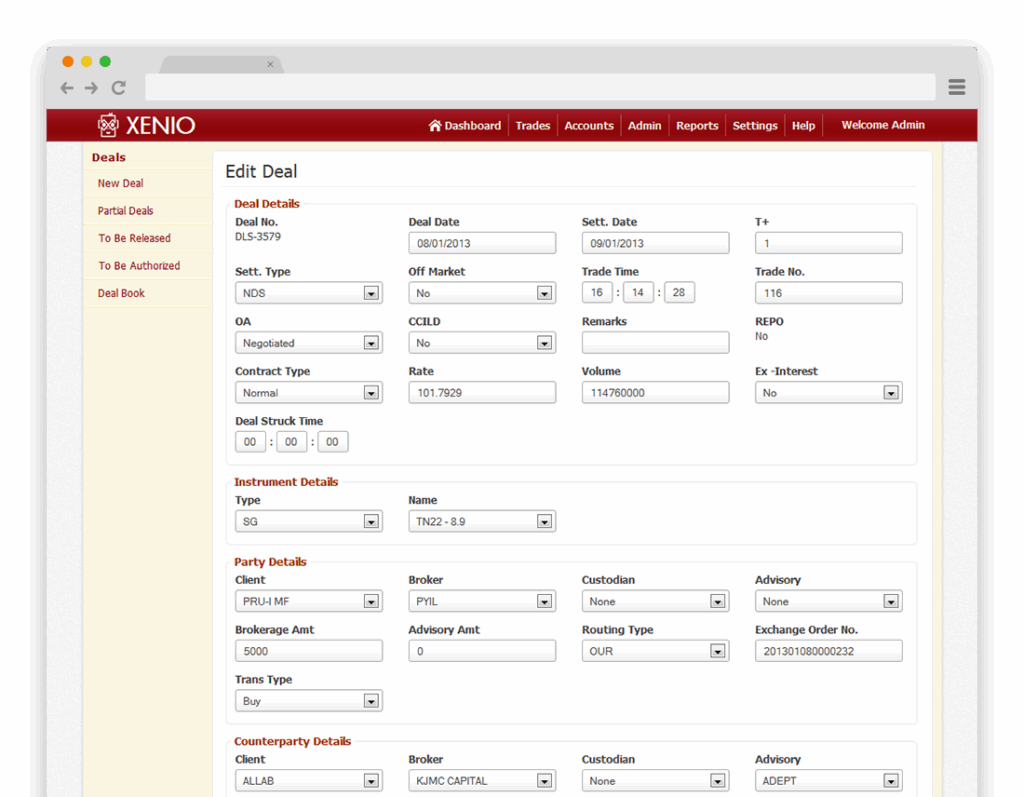Open Counterparty Broker KJMC CAPITAL dropdown

(x=482, y=780)
